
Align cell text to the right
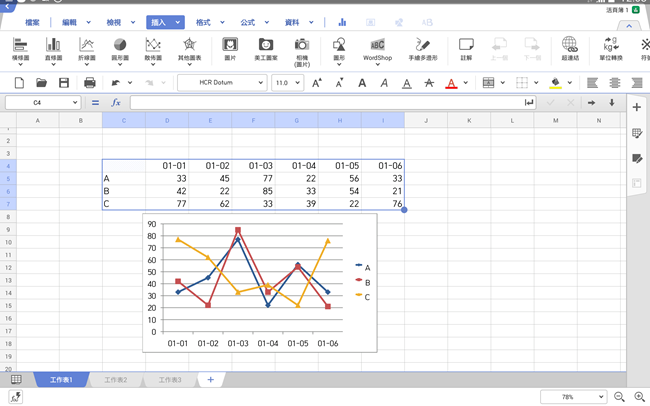[637, 83]
